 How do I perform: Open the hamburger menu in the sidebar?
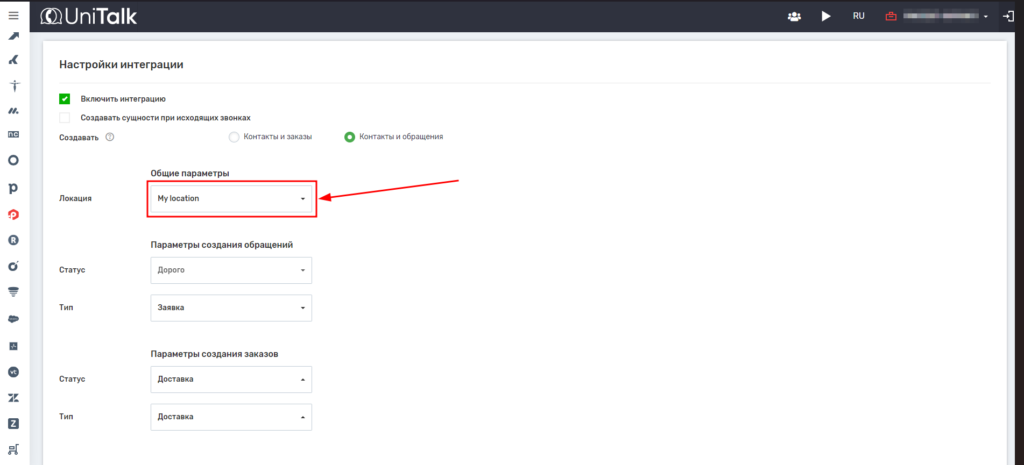point(13,16)
